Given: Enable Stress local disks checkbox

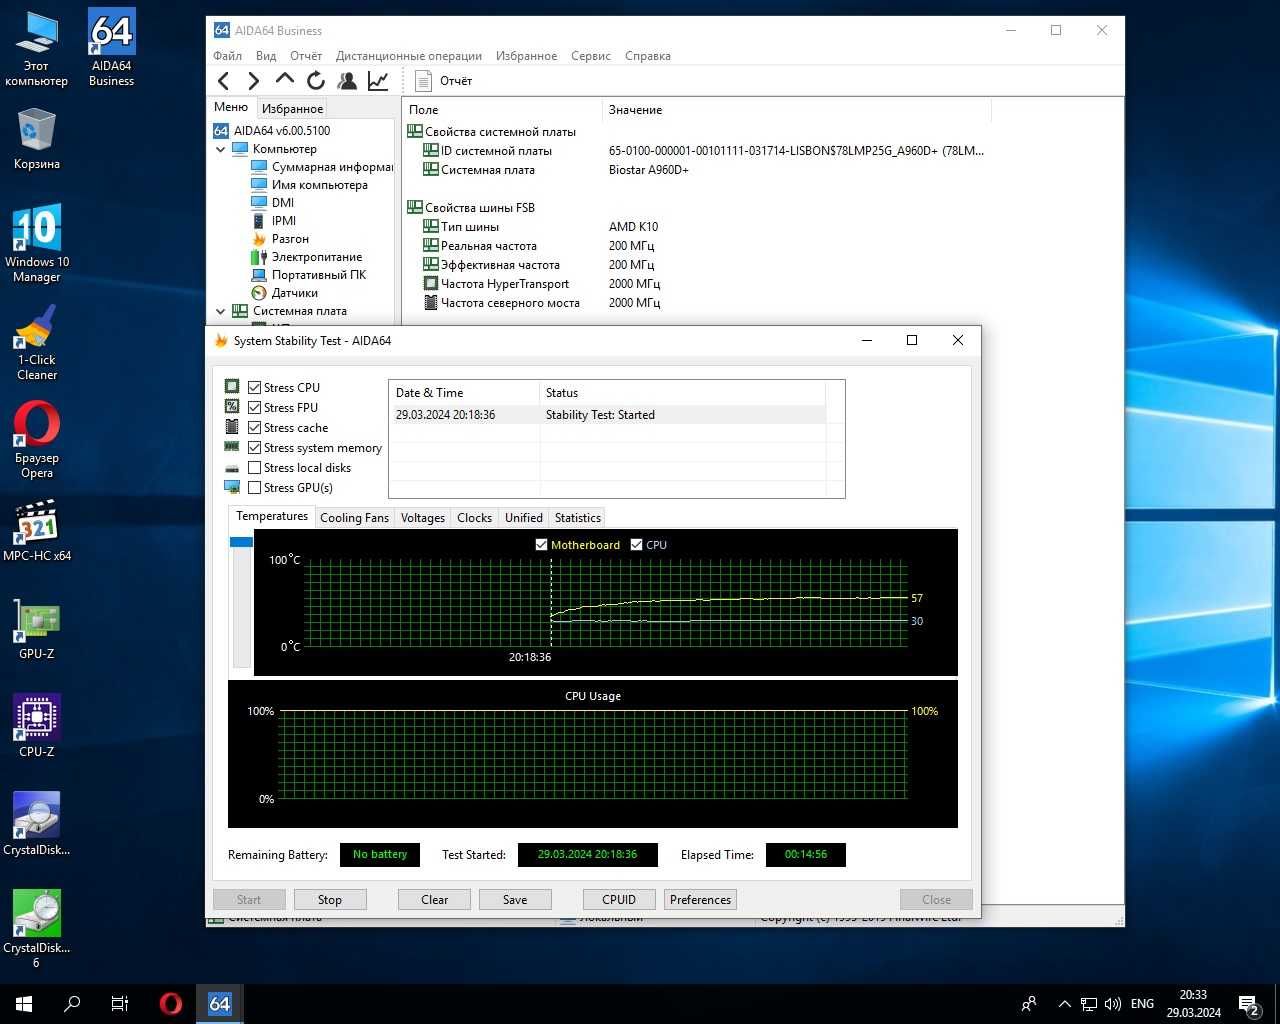Looking at the screenshot, I should coord(255,468).
